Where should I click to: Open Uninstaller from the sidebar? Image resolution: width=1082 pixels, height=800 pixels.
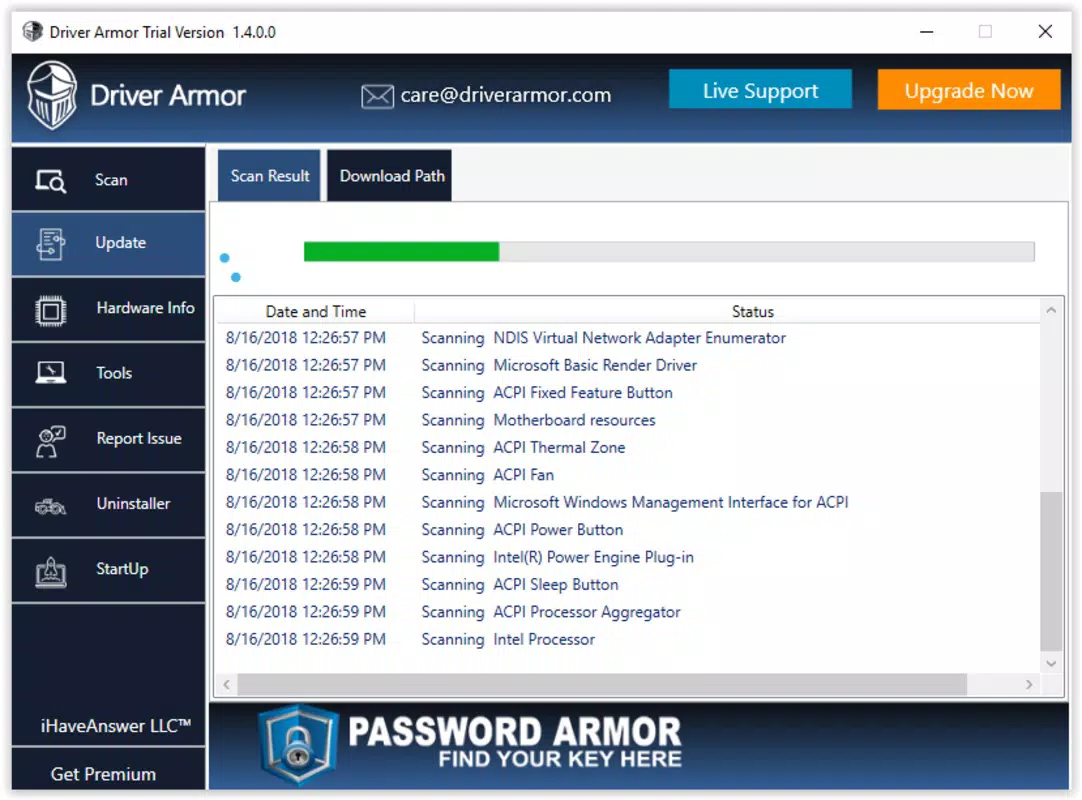(108, 504)
